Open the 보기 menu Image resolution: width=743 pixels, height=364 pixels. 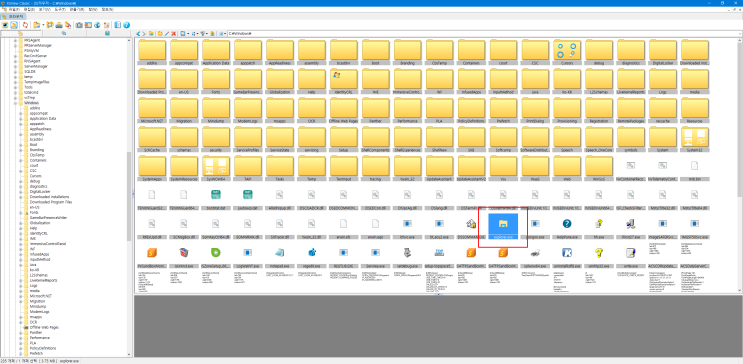click(45, 9)
